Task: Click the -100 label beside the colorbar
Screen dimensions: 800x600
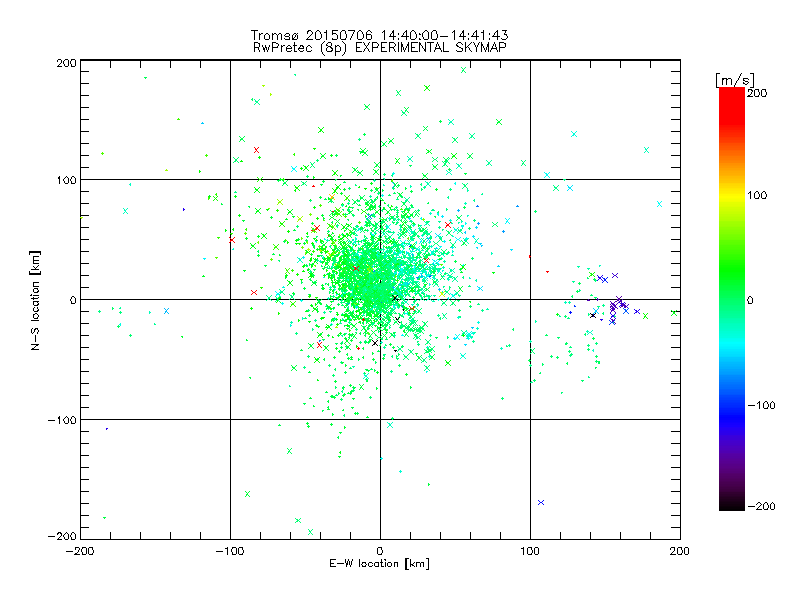Action: pos(761,405)
